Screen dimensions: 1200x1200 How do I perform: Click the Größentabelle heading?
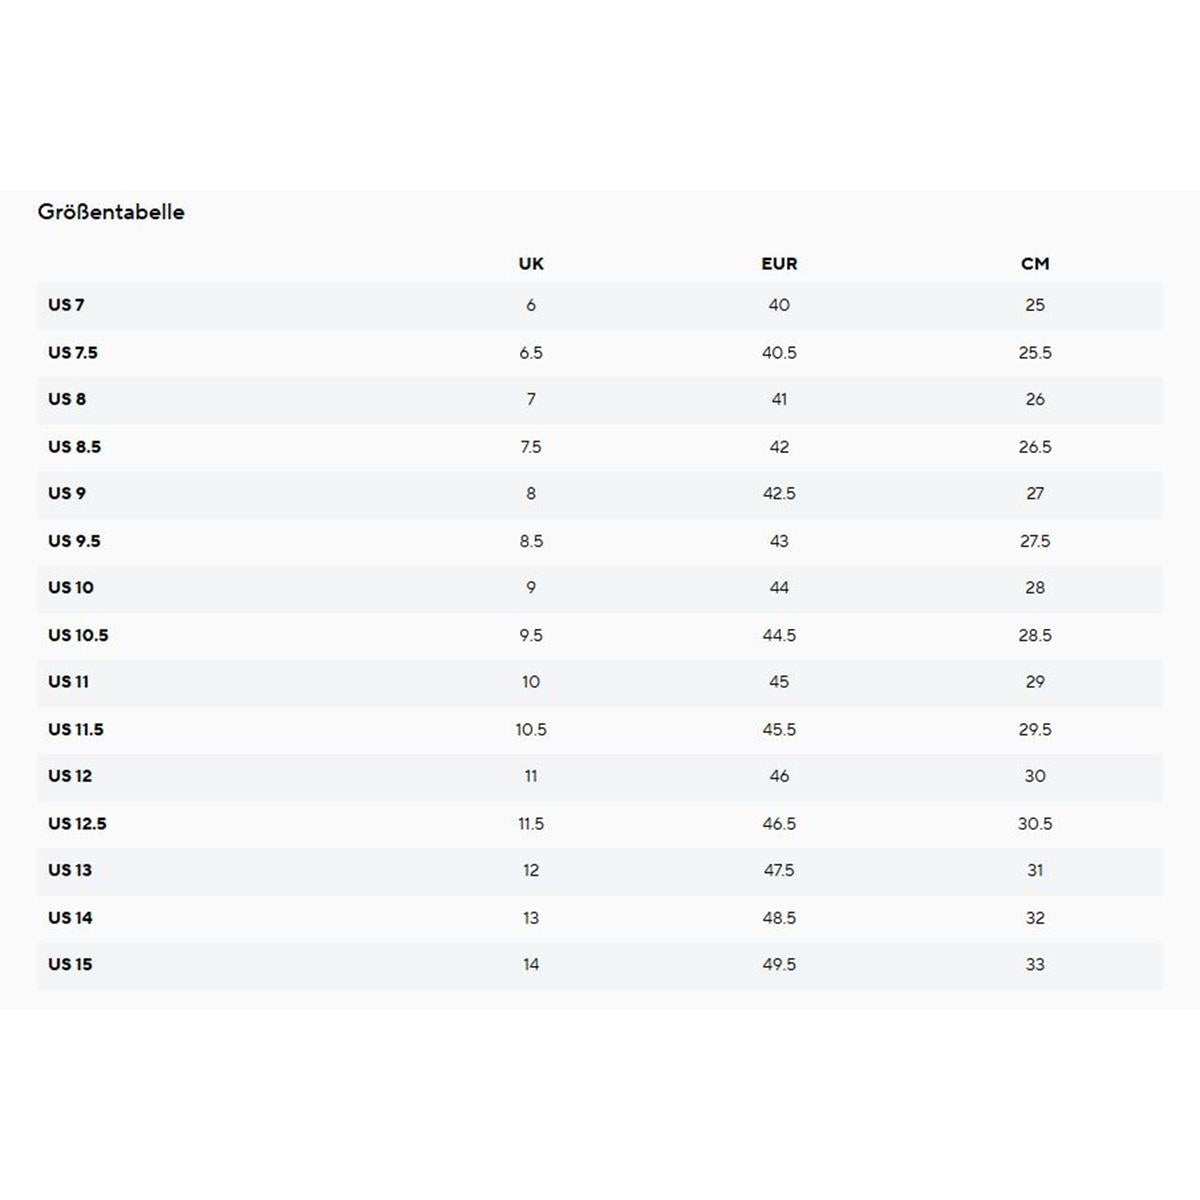pyautogui.click(x=111, y=212)
